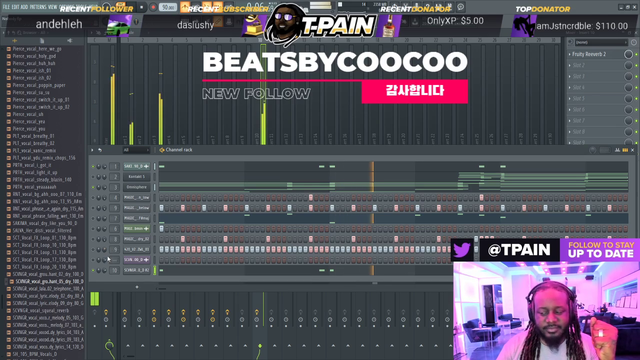Viewport: 640px width, 360px height.
Task: Expand the Slot 3 effect arrow
Action: [x=570, y=76]
